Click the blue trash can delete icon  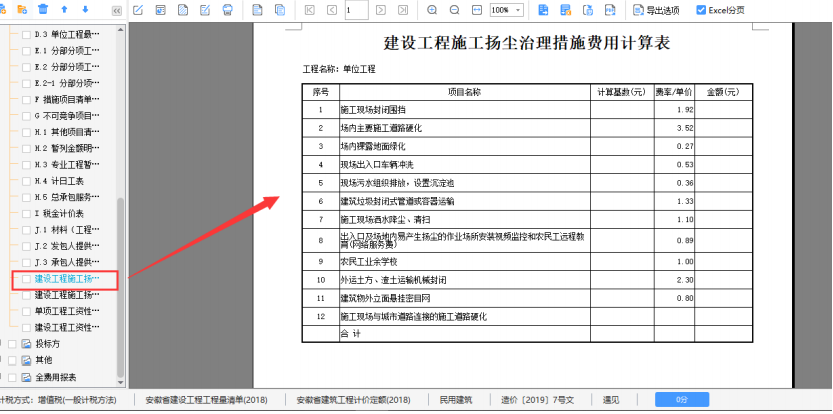coord(44,9)
